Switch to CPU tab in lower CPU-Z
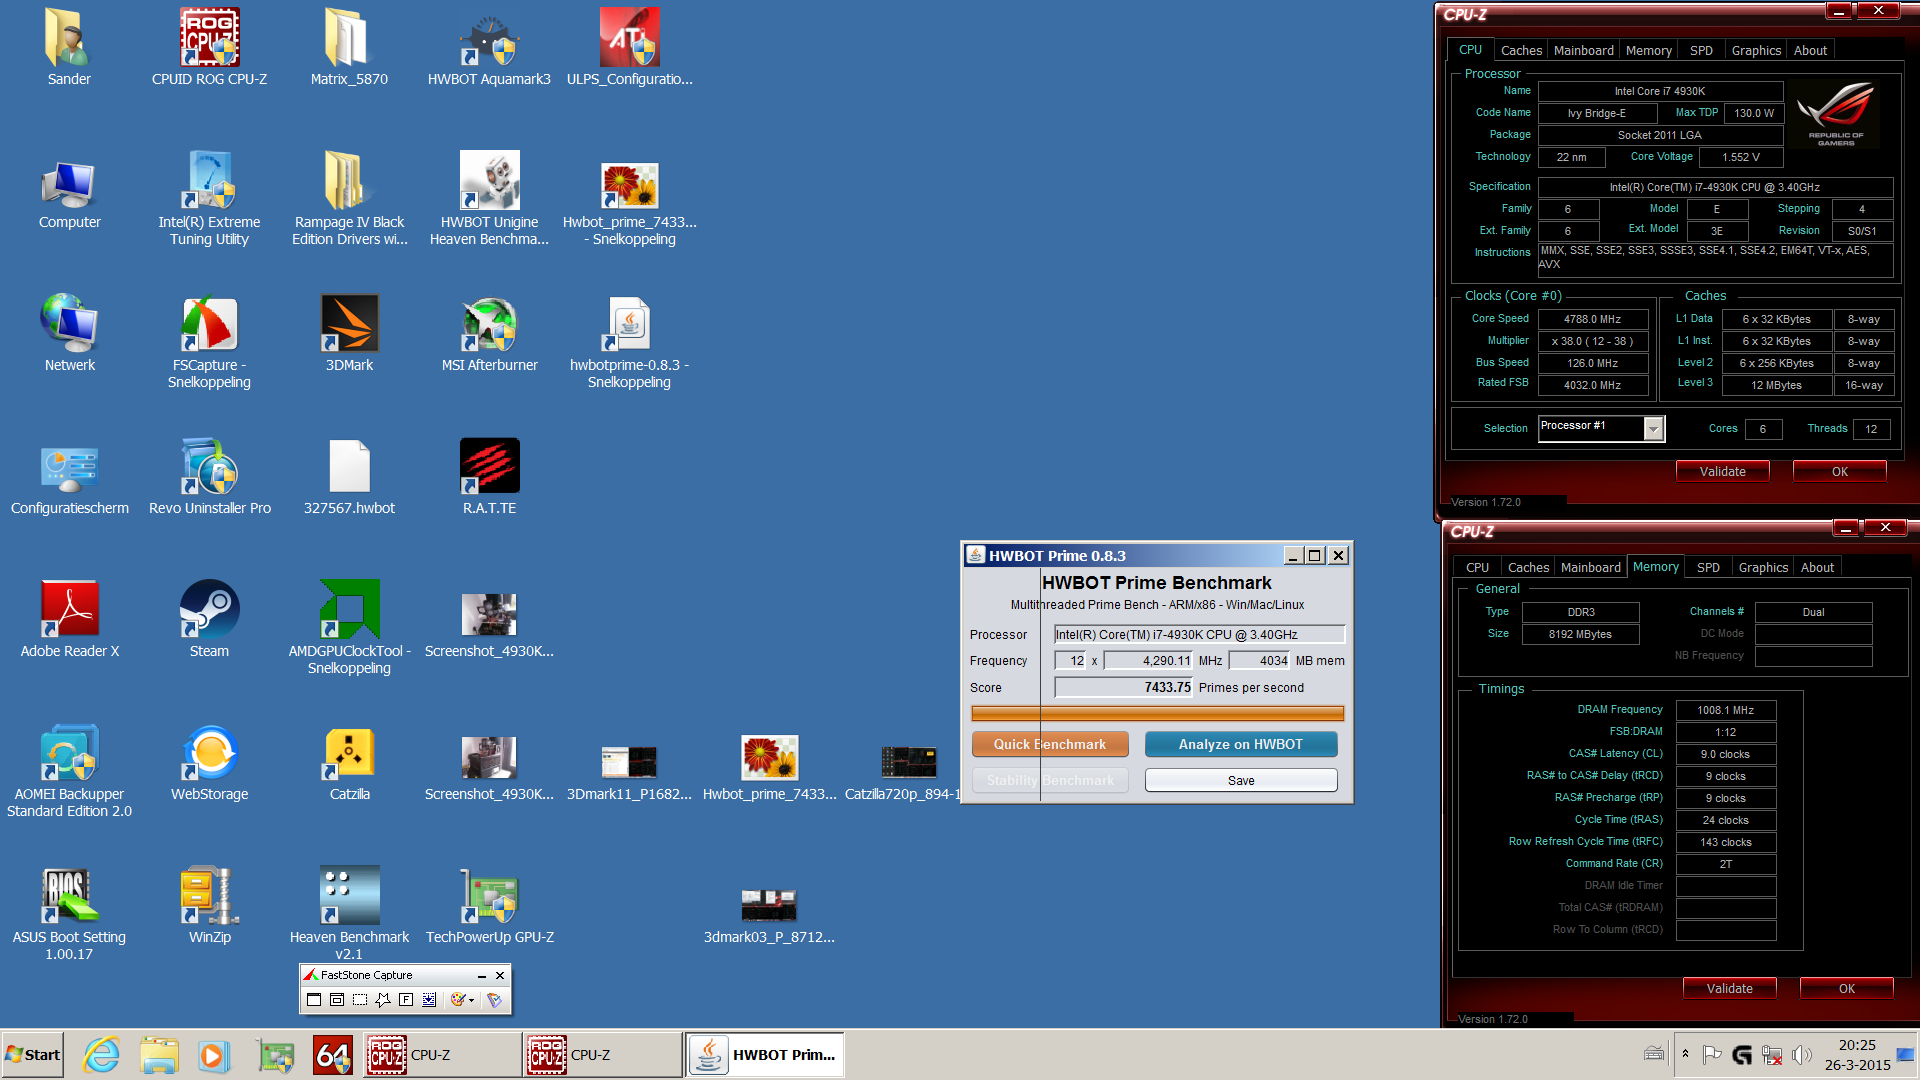Screen dimensions: 1920x1080 [1477, 567]
